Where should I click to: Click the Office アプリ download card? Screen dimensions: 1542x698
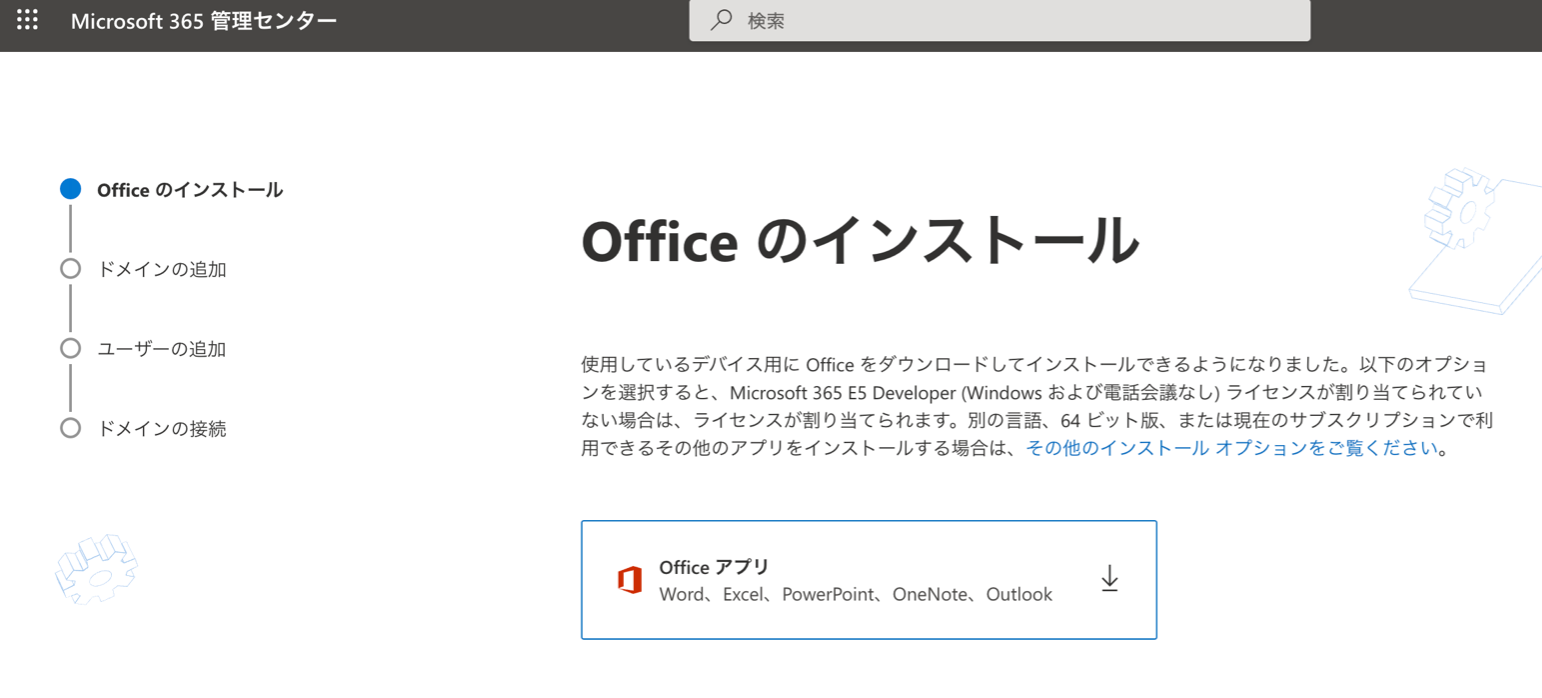point(869,580)
